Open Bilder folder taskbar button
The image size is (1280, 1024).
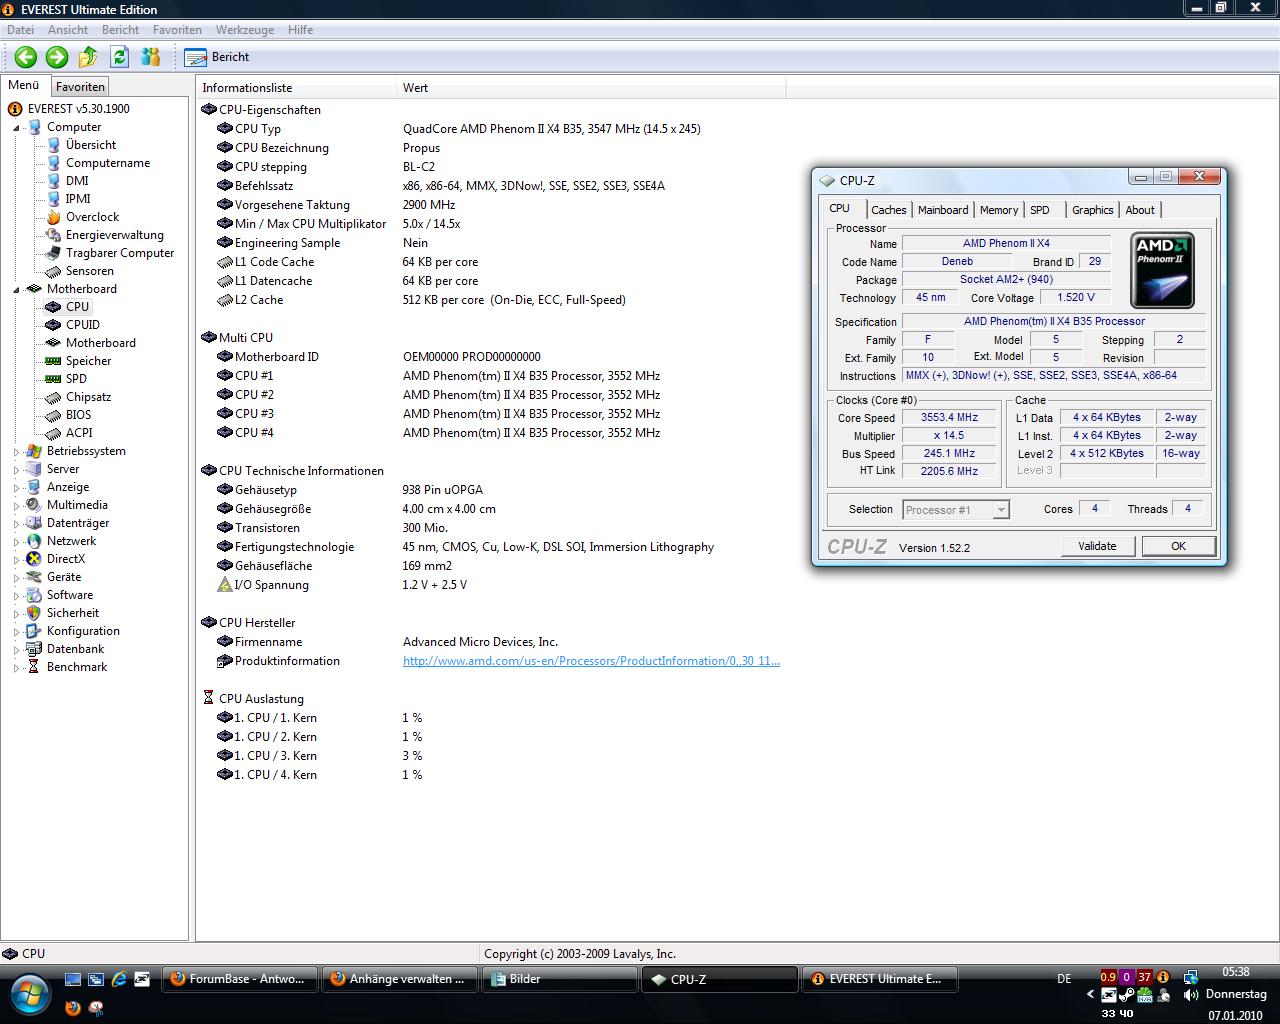click(560, 979)
